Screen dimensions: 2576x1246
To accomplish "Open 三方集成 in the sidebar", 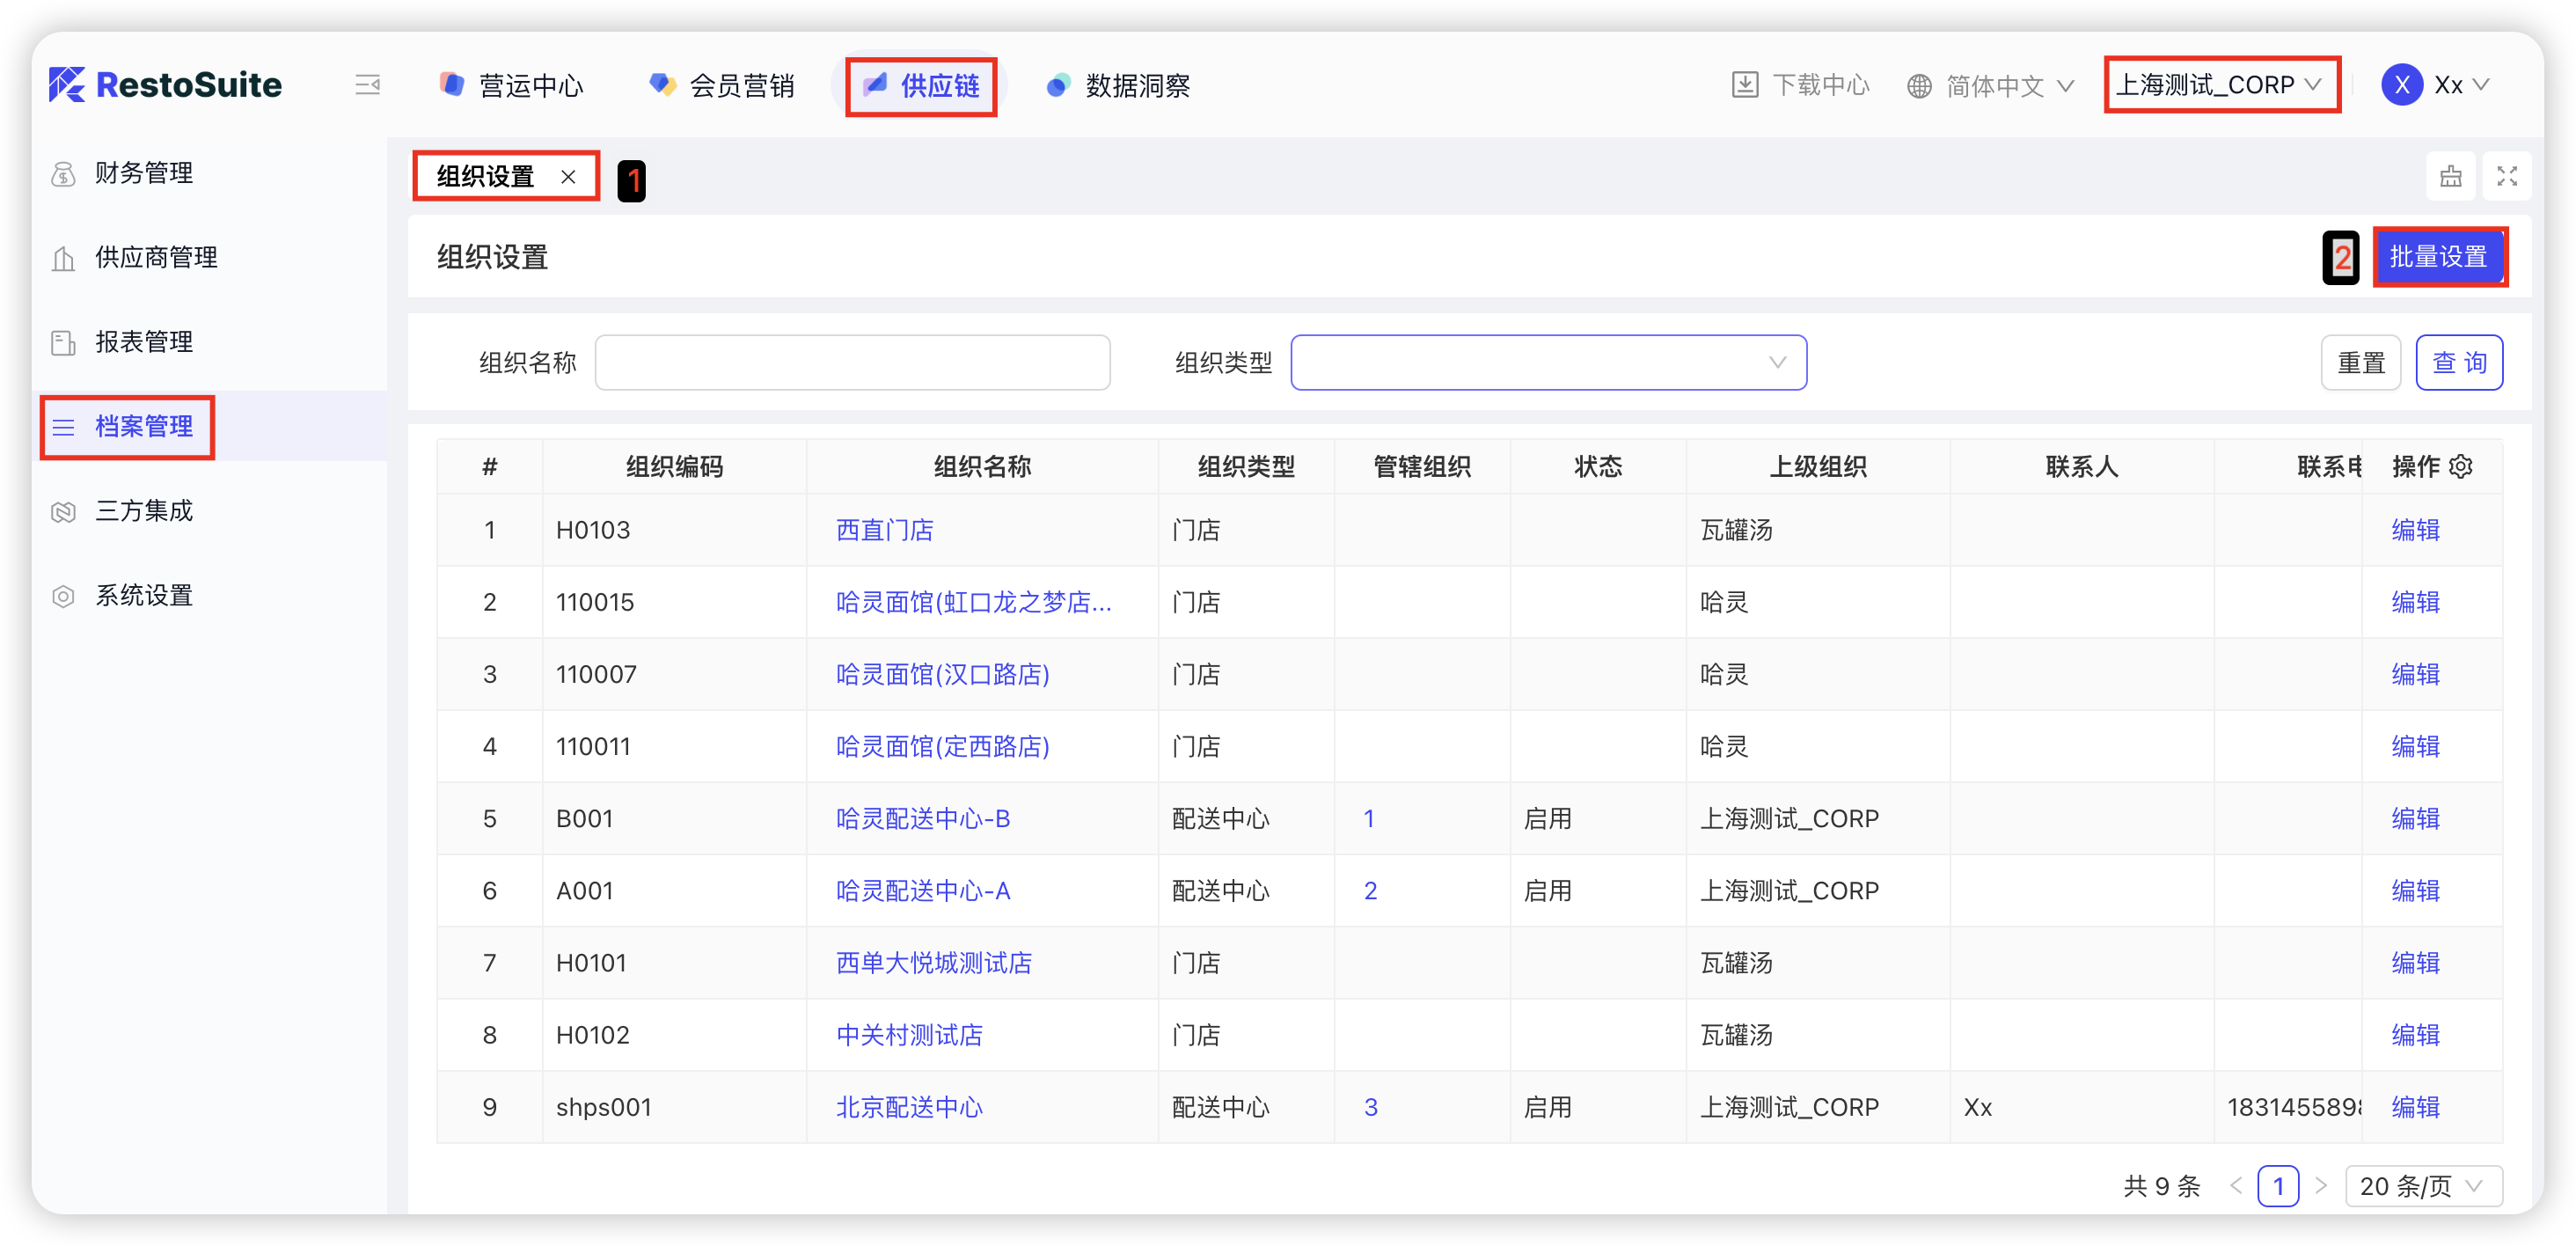I will [x=143, y=511].
